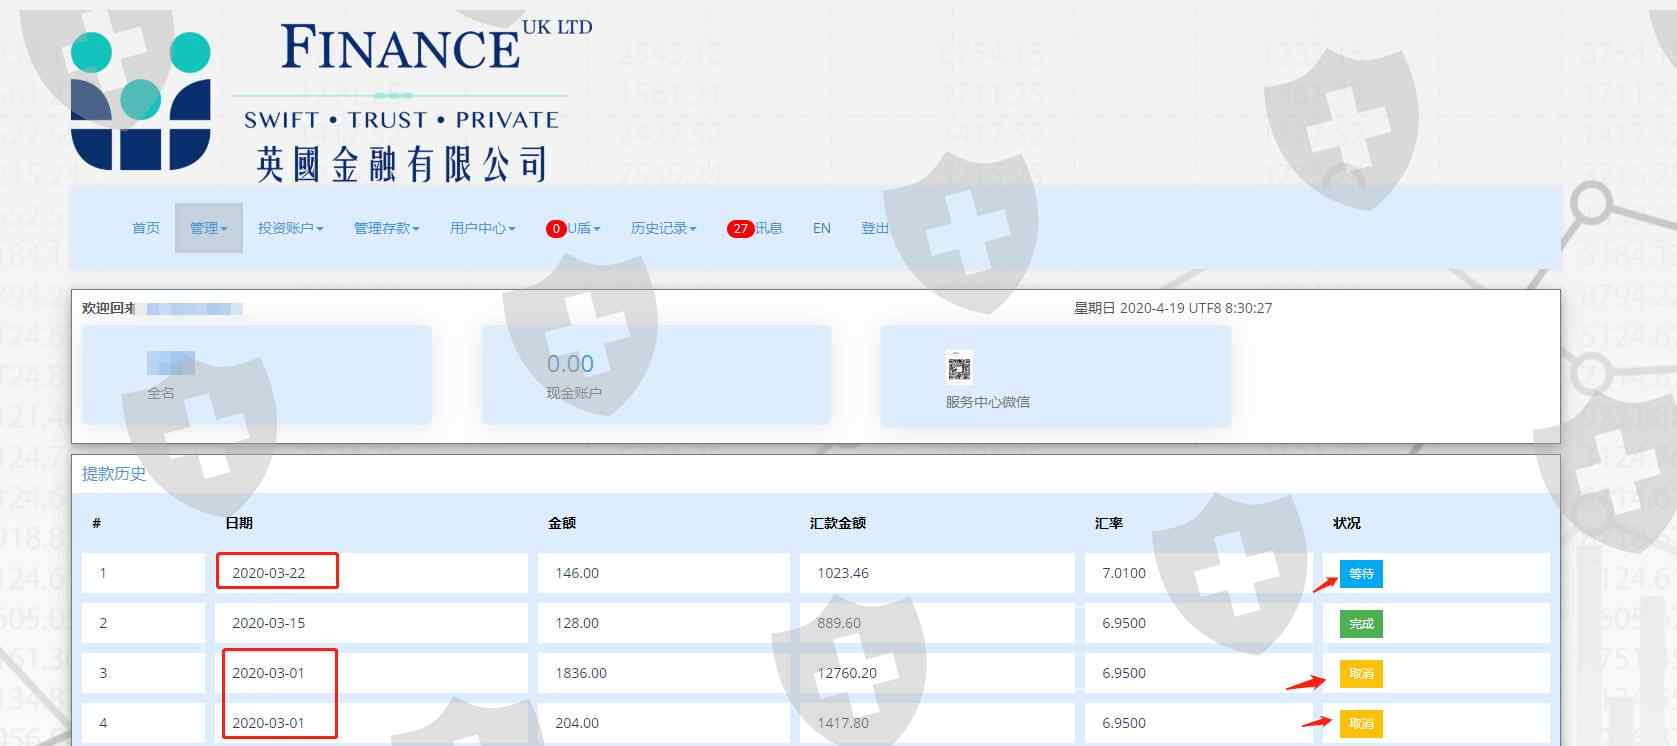Click the blue 等待 status badge
Image resolution: width=1677 pixels, height=746 pixels.
click(1361, 574)
